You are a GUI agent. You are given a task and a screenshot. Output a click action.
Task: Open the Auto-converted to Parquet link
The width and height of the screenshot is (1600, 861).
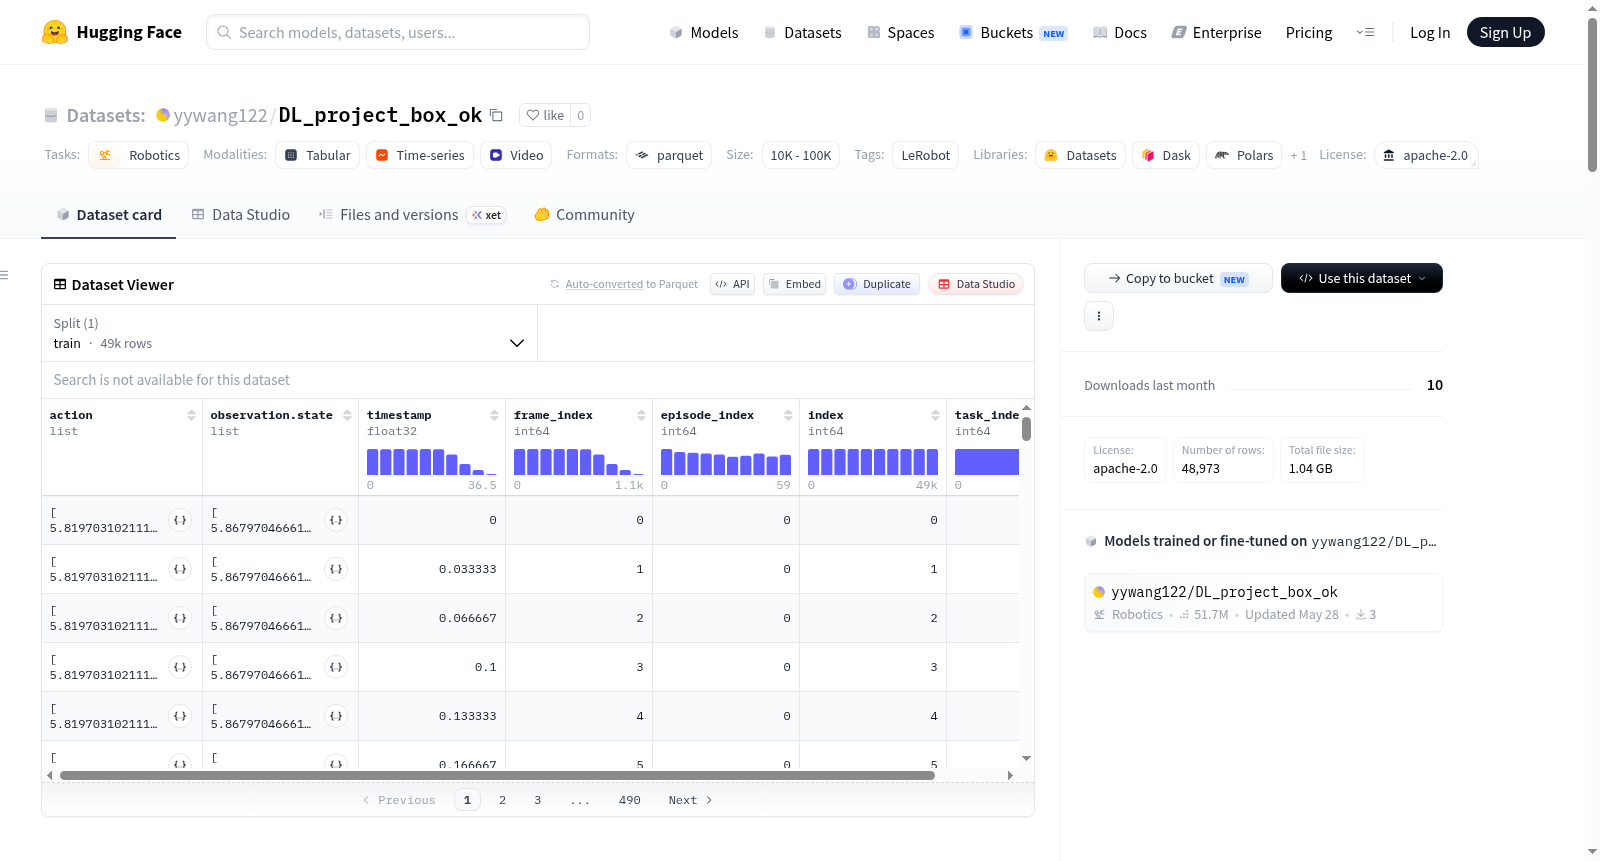coord(604,284)
